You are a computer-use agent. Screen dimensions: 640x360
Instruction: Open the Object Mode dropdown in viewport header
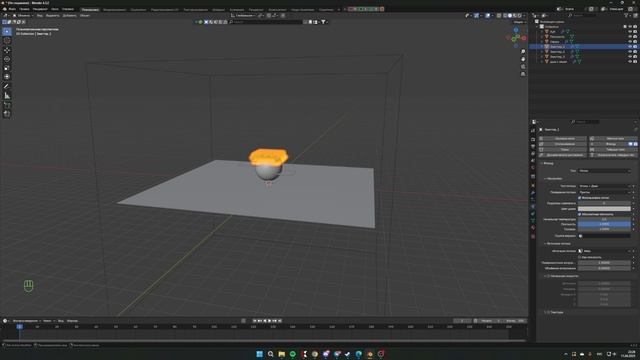click(23, 16)
